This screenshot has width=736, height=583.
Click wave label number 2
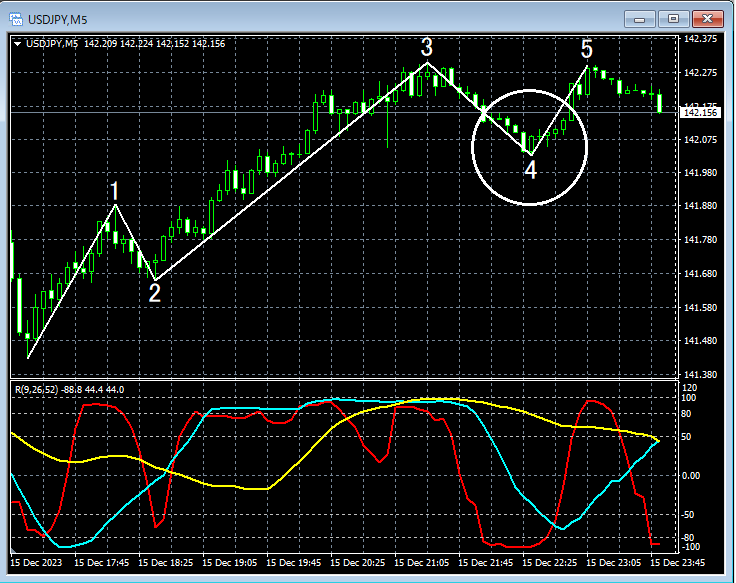154,293
